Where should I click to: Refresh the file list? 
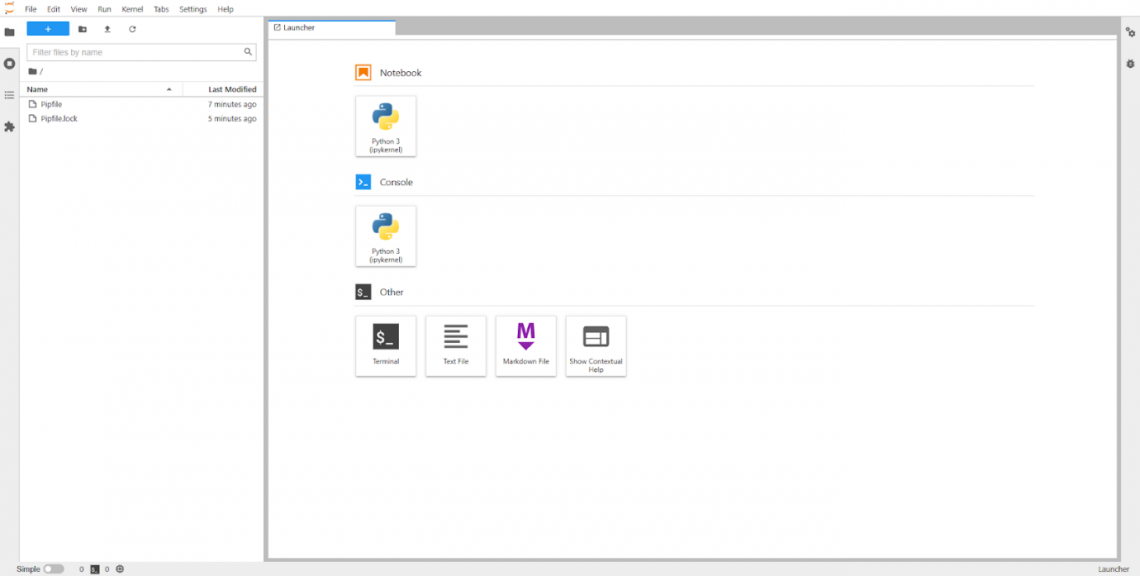click(x=132, y=29)
